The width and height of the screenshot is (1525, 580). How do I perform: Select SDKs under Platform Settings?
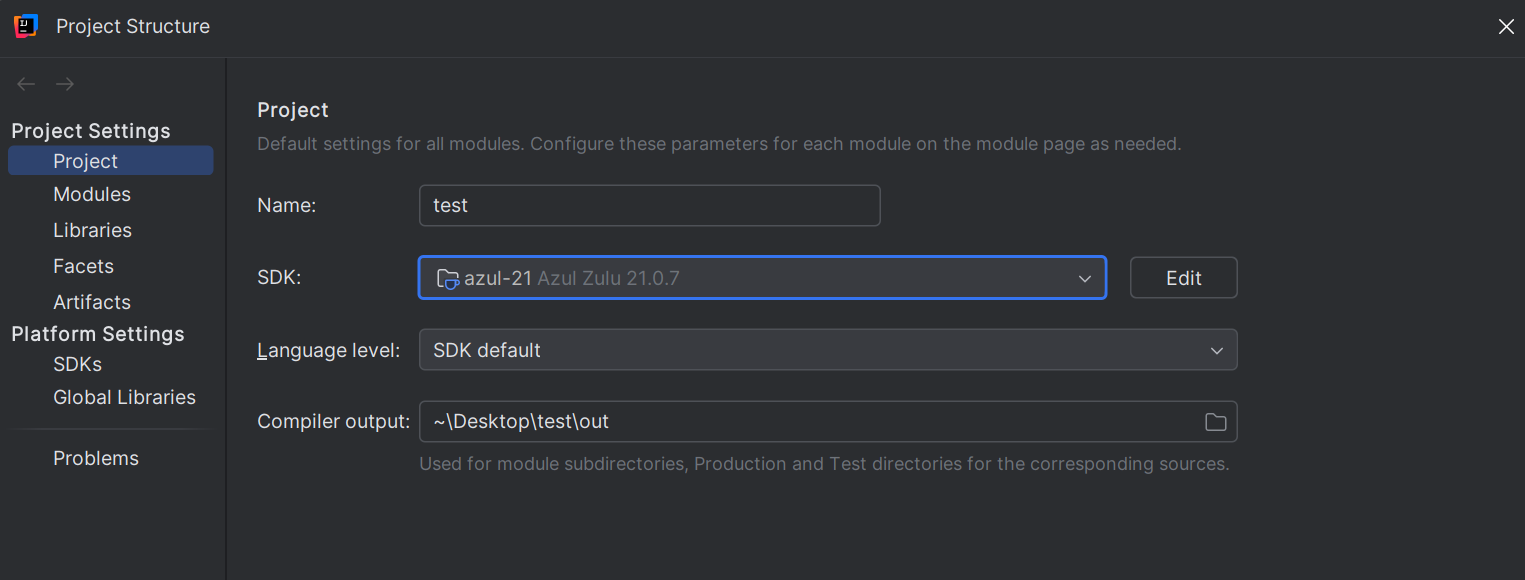[x=77, y=364]
